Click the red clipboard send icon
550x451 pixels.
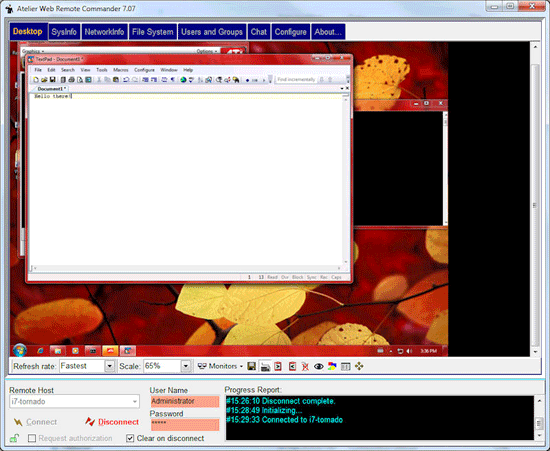[x=278, y=366]
